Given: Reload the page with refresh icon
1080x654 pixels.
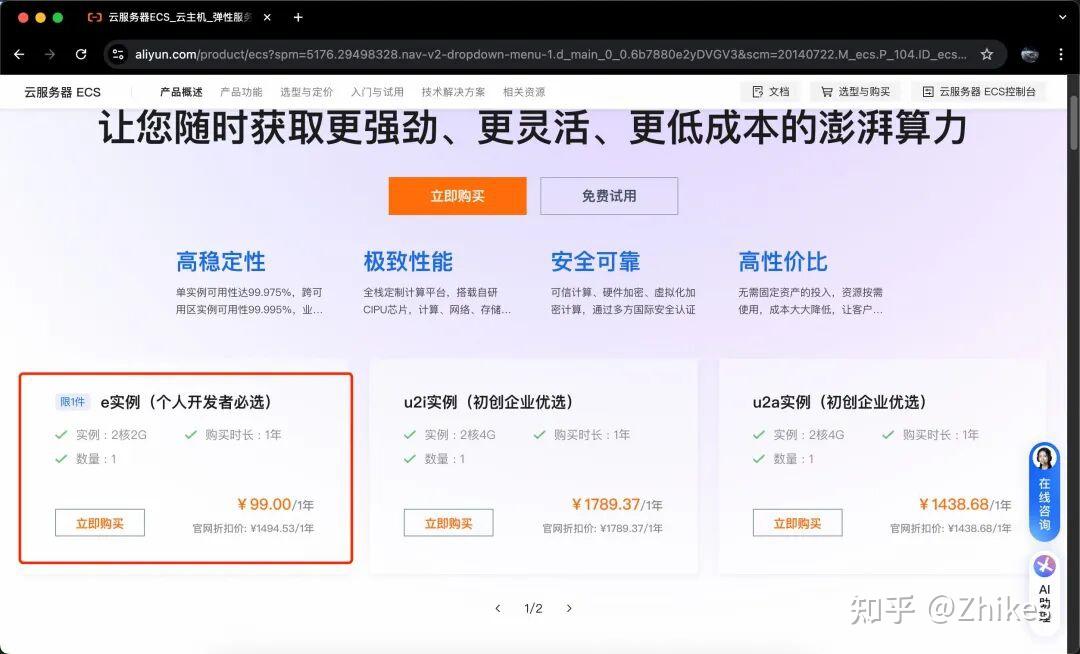Looking at the screenshot, I should [x=81, y=54].
